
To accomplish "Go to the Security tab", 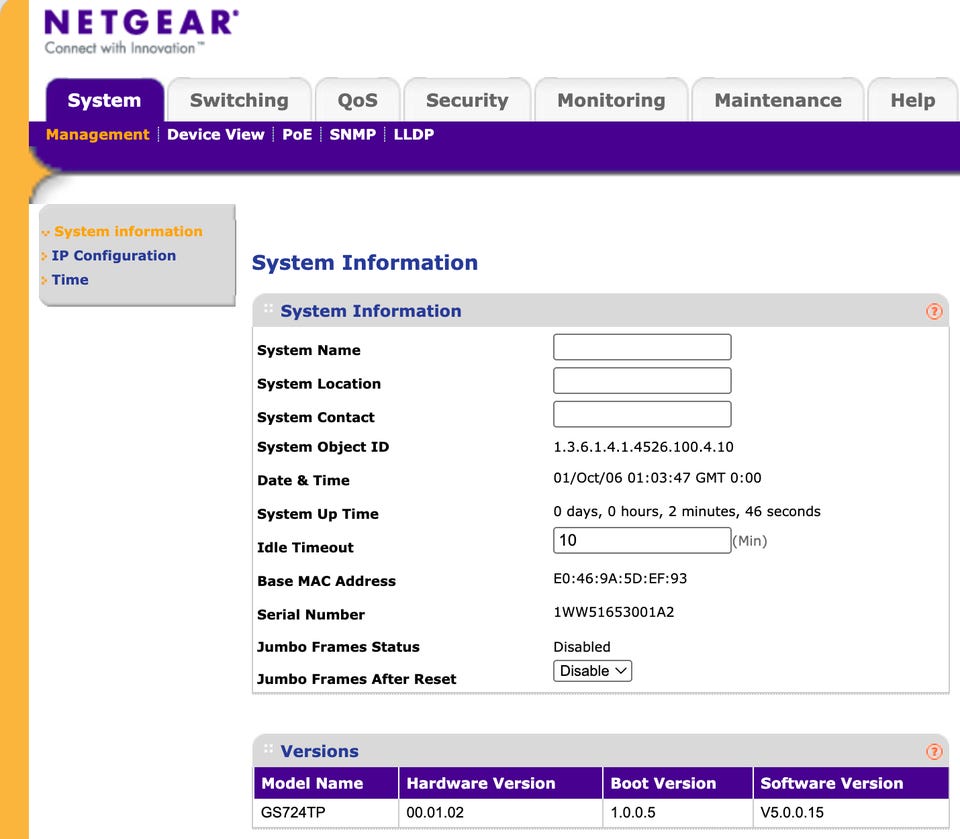I will tap(467, 100).
